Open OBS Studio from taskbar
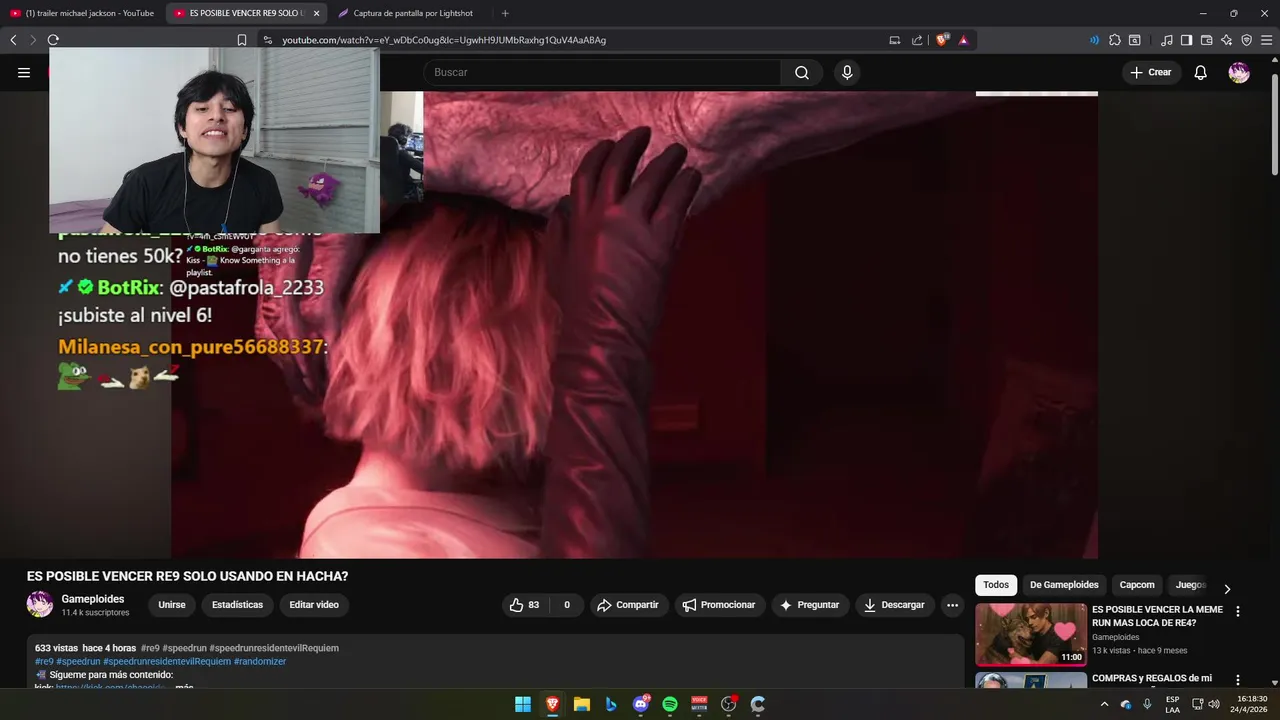The height and width of the screenshot is (720, 1280). tap(729, 704)
